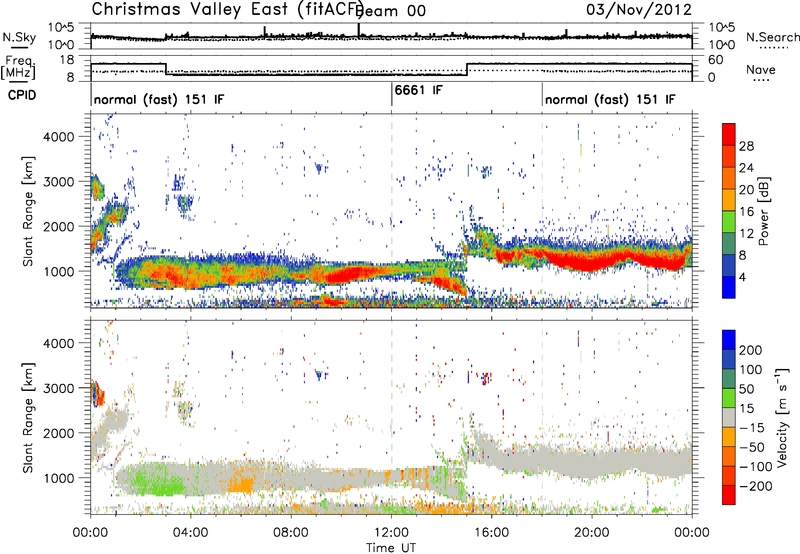The height and width of the screenshot is (554, 800).
Task: Click the '16:00' time tick label
Action: click(x=491, y=533)
